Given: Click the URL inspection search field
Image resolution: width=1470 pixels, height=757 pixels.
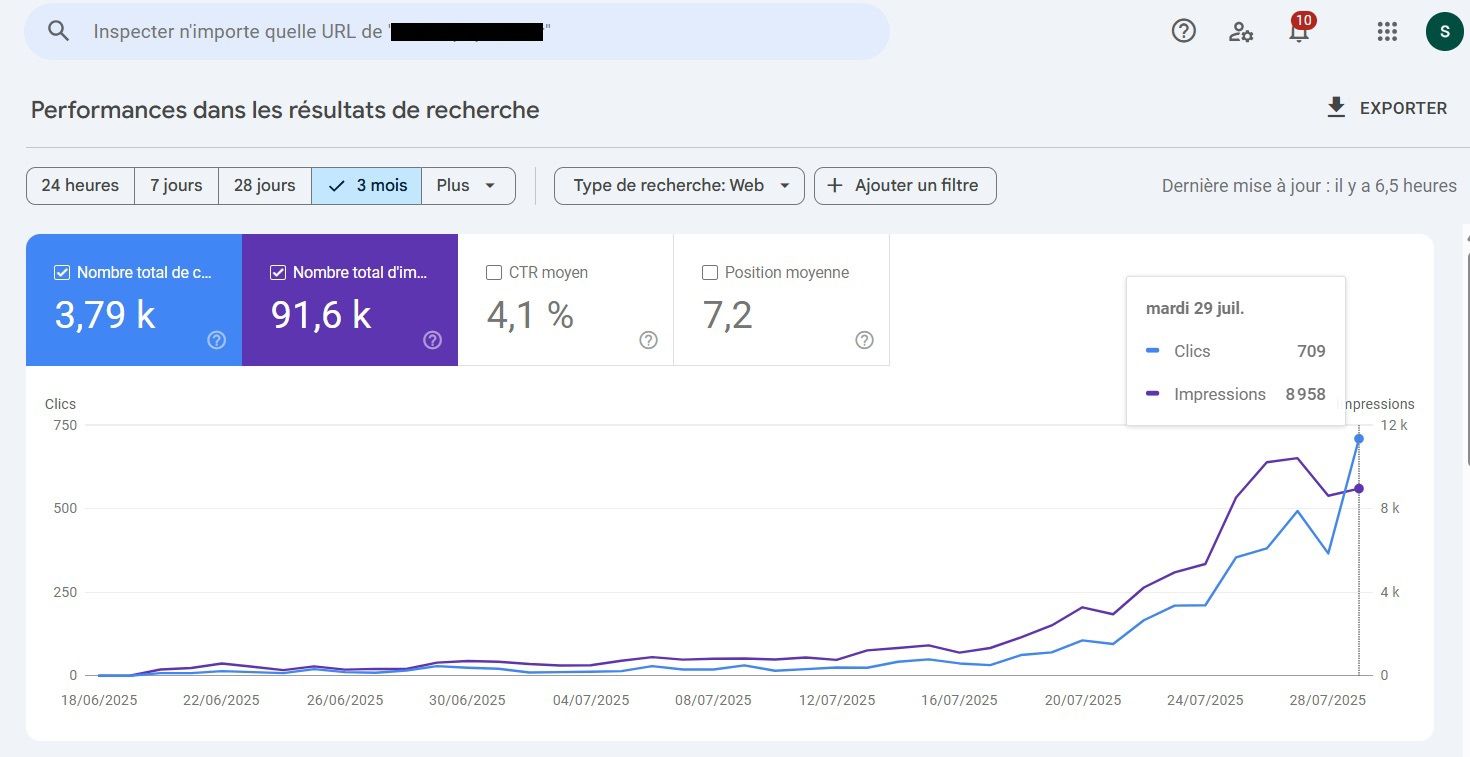Looking at the screenshot, I should [x=457, y=31].
